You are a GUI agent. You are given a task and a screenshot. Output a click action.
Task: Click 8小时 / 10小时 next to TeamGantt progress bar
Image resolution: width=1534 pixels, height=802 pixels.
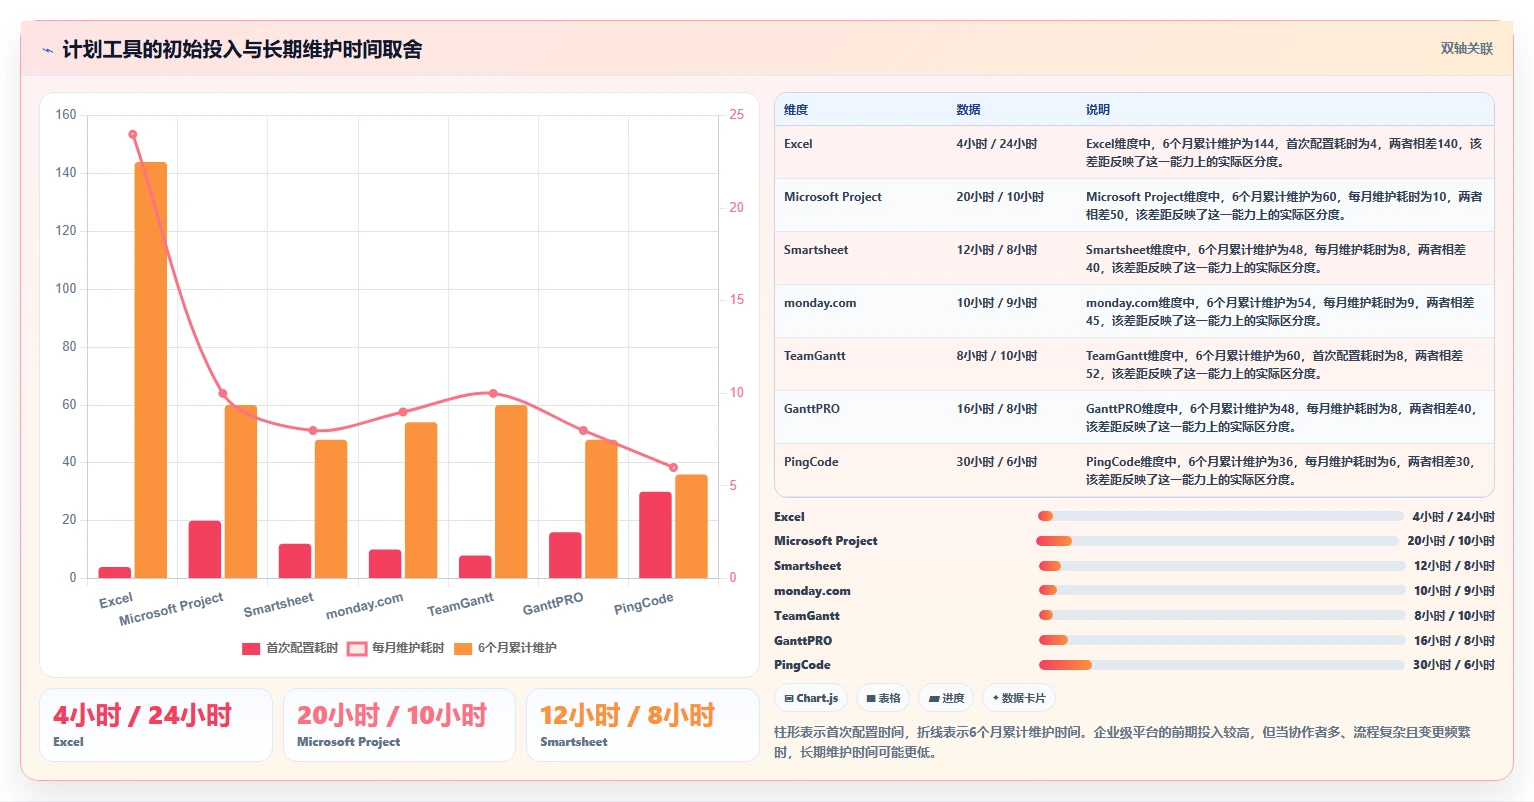click(1454, 616)
